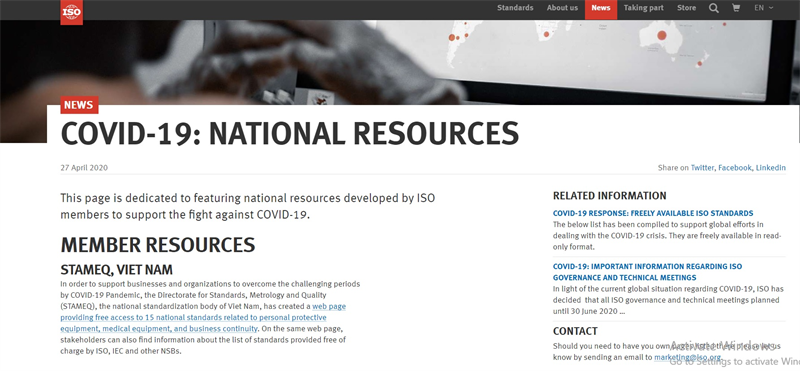Viewport: 800px width, 371px height.
Task: Open COVID-19 Response freely available ISO standards link
Action: point(653,213)
